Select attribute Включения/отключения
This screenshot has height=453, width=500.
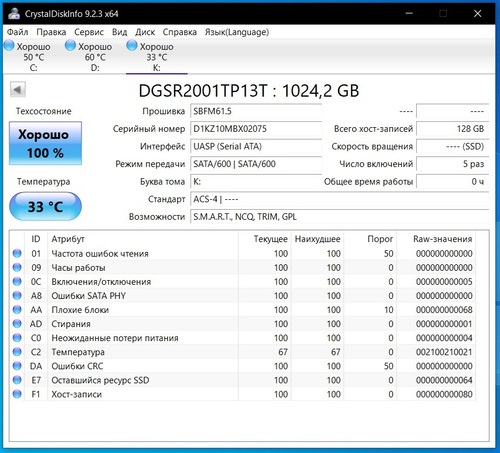(x=101, y=281)
